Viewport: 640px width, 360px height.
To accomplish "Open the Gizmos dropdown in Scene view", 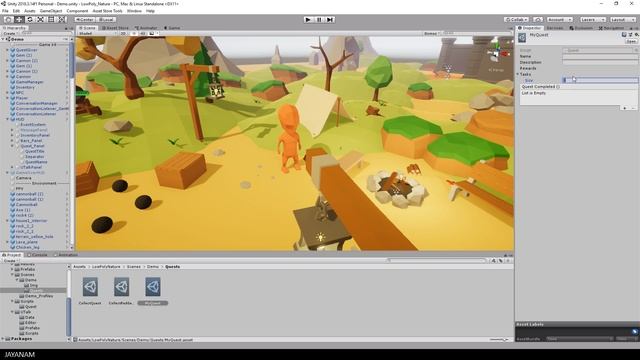I will (432, 33).
